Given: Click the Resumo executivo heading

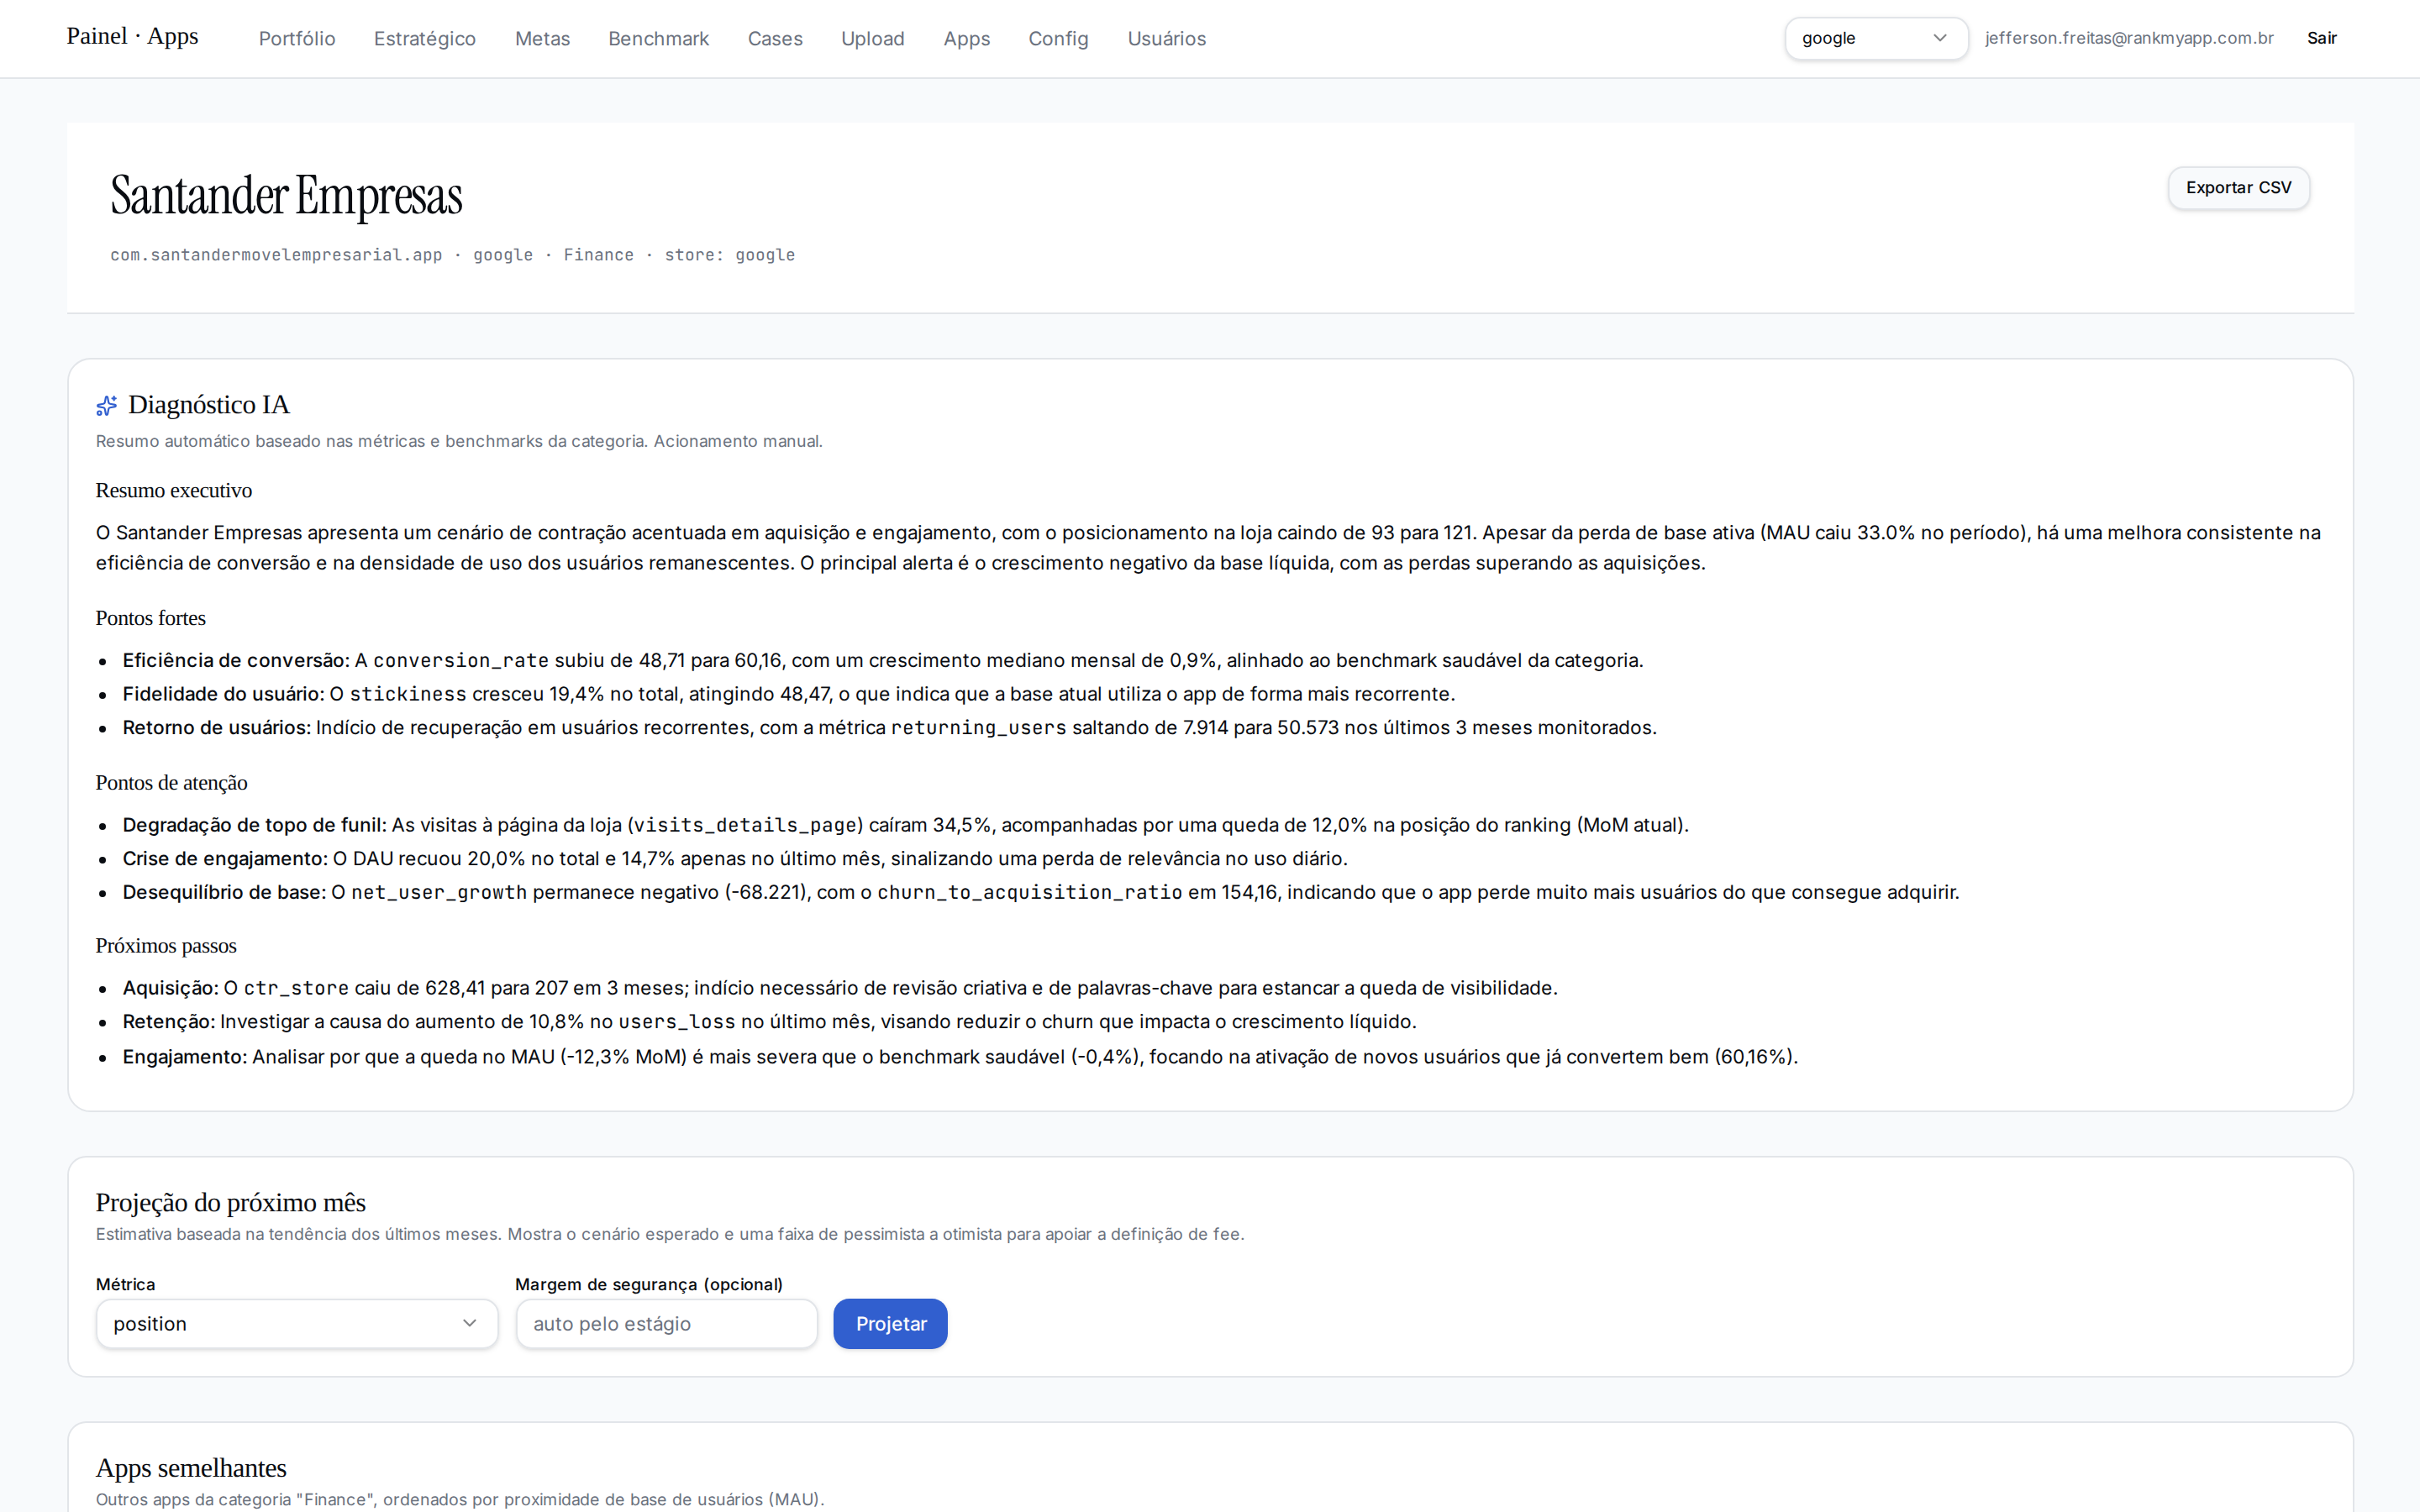Looking at the screenshot, I should (x=174, y=490).
